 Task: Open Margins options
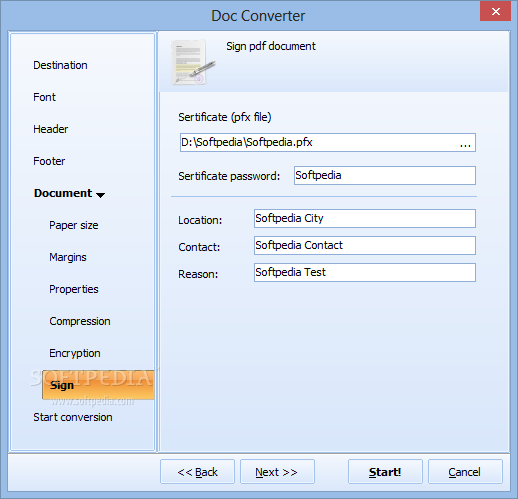tap(68, 257)
